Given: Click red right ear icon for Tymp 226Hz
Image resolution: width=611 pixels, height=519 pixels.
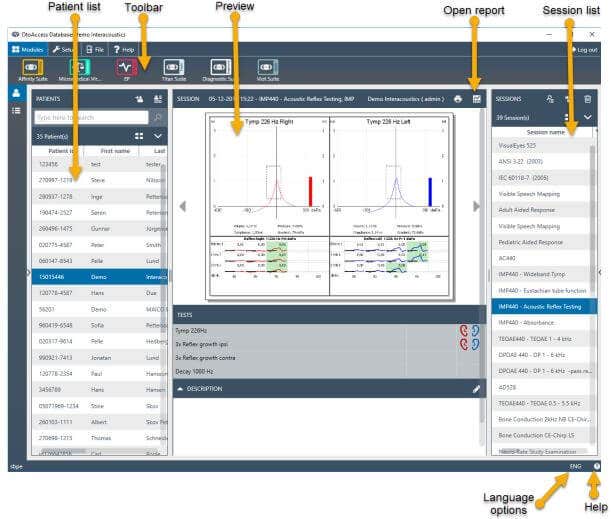Looking at the screenshot, I should pos(464,330).
